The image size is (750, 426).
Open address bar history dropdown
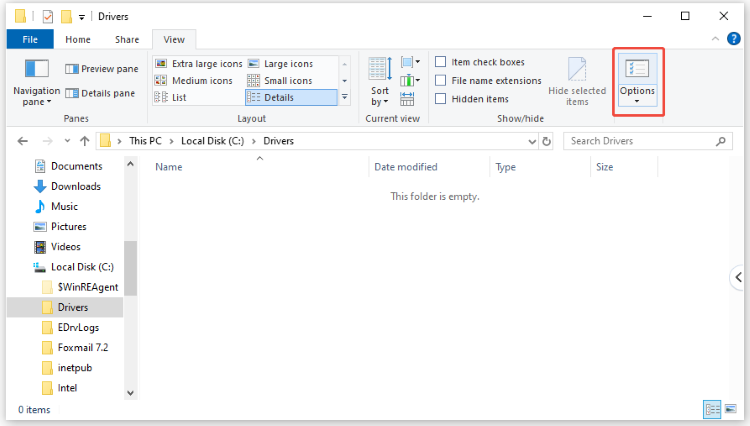(532, 142)
